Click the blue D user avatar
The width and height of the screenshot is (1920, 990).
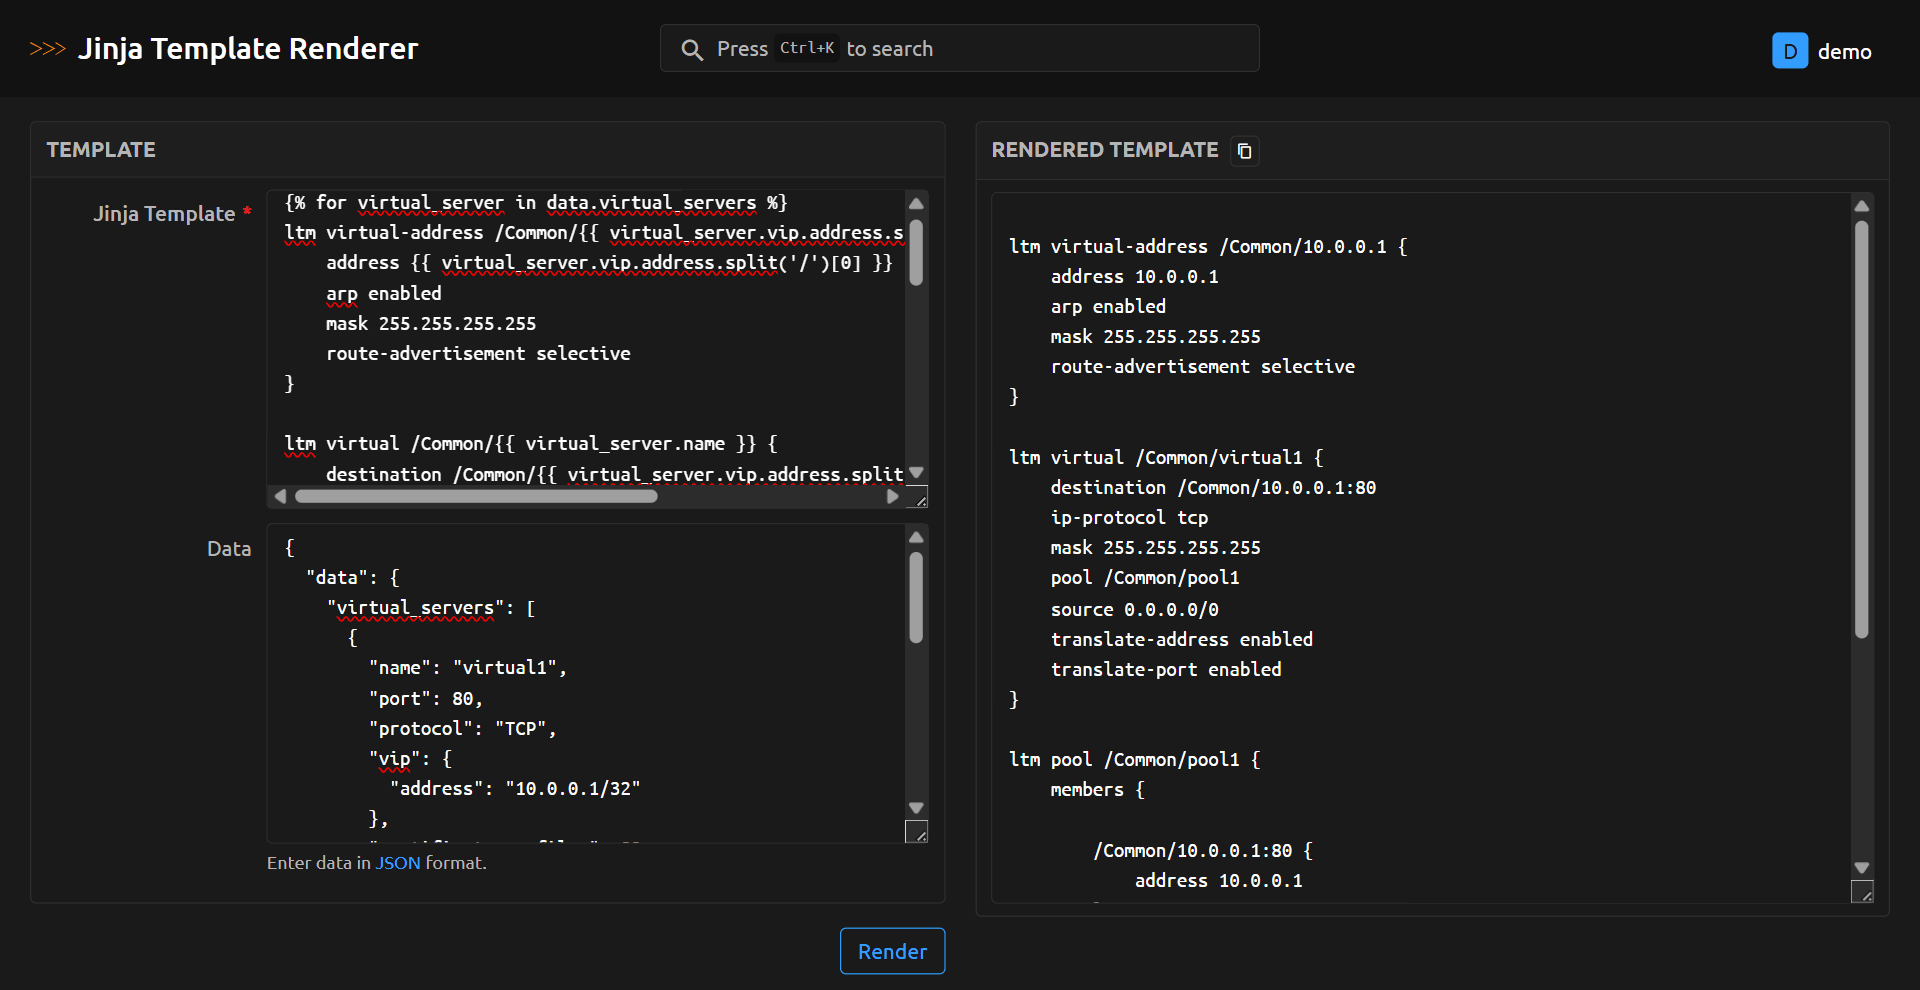pos(1789,51)
